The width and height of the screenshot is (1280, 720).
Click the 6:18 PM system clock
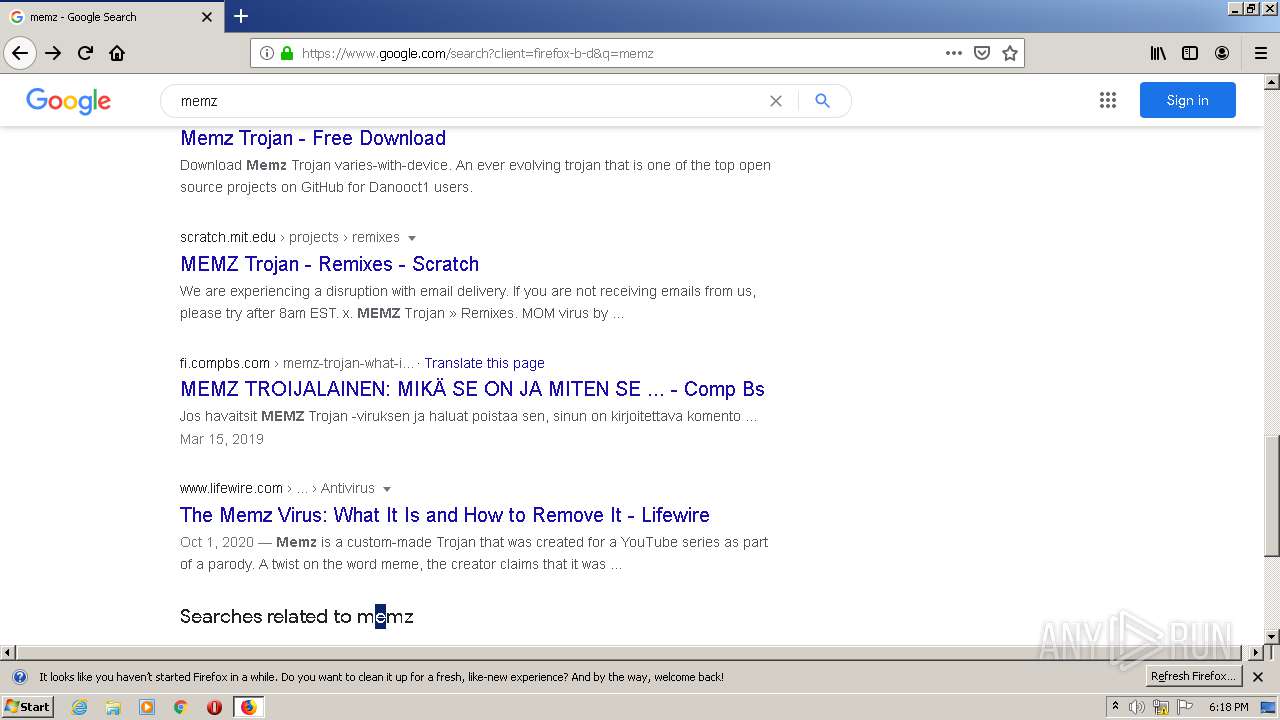pos(1228,707)
